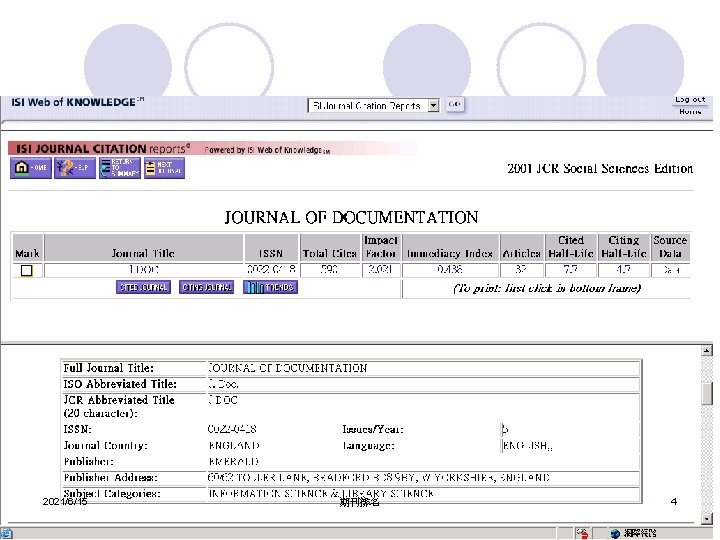Image resolution: width=720 pixels, height=540 pixels.
Task: Click the Publisher Address value text
Action: (378, 478)
